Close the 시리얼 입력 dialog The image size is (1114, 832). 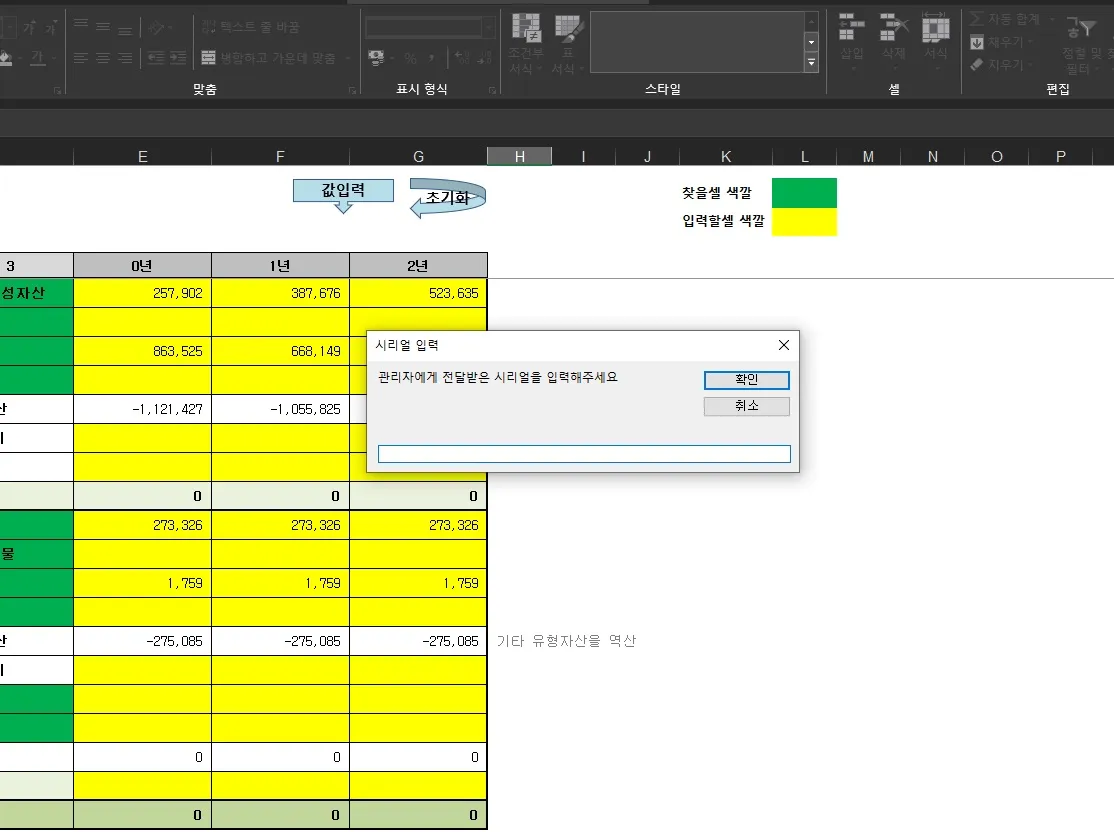click(784, 345)
